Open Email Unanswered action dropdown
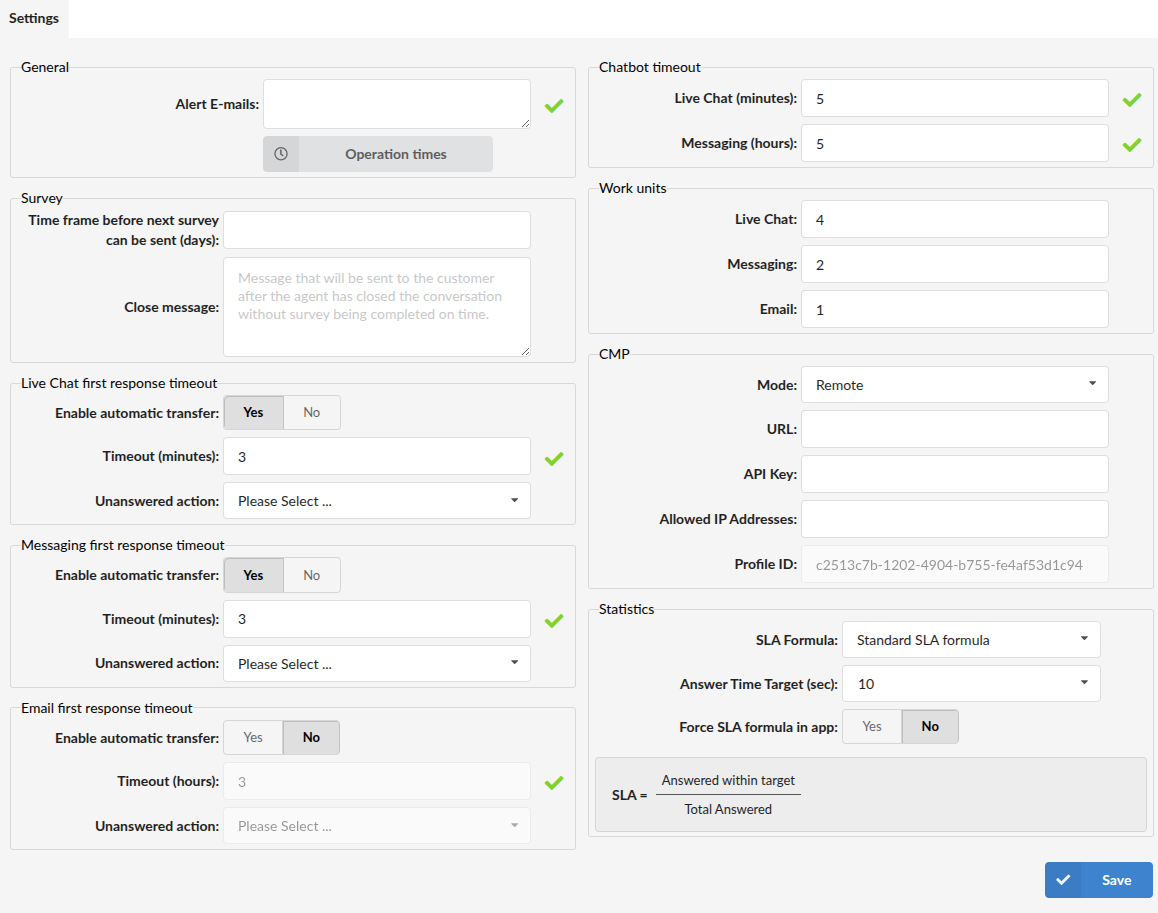 [x=377, y=826]
